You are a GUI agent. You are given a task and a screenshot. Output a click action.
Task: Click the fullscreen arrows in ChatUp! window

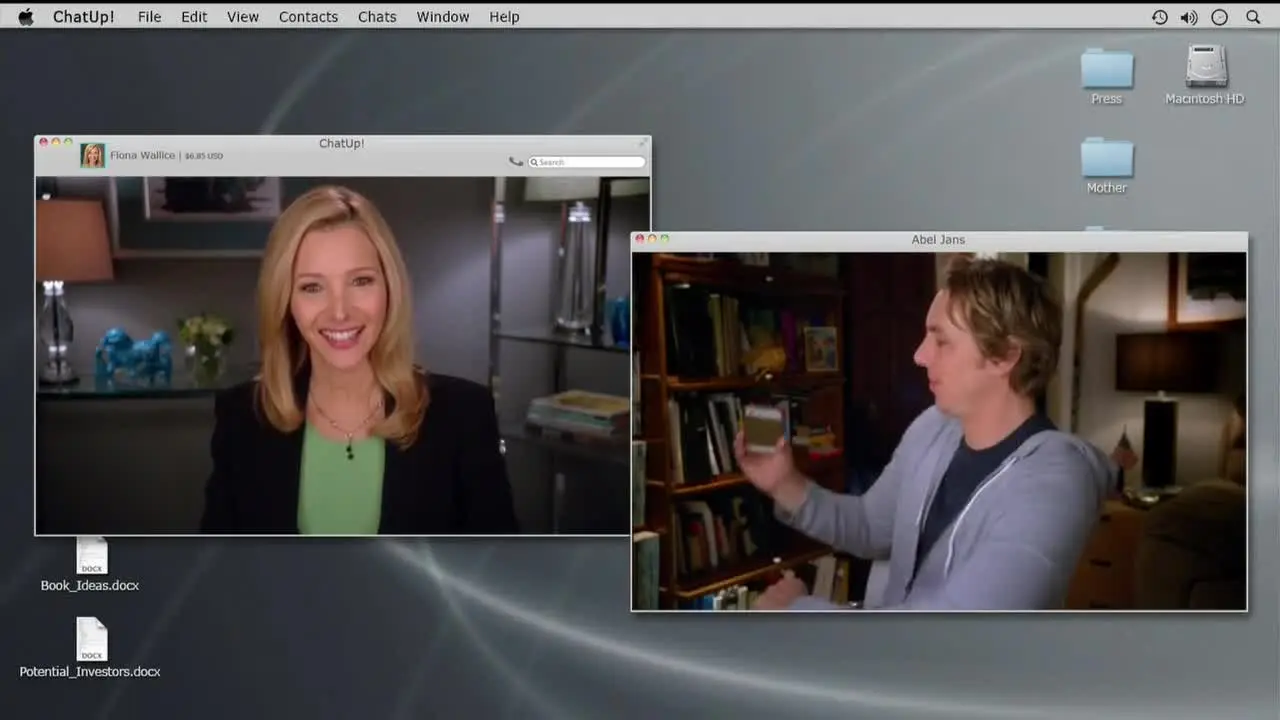643,141
